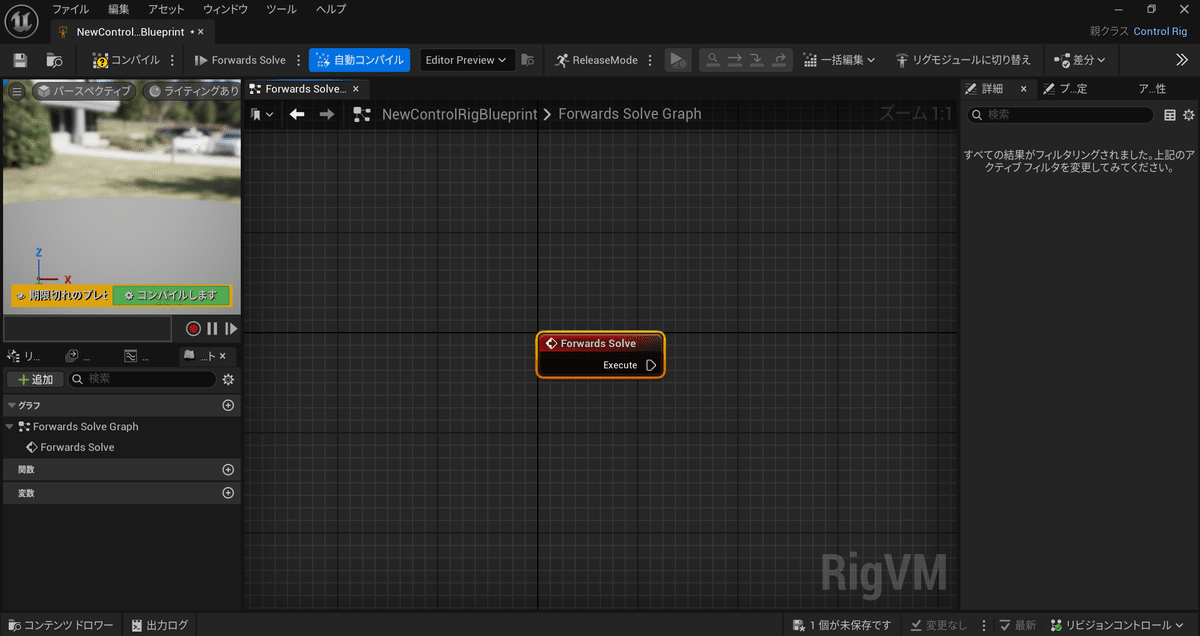The height and width of the screenshot is (636, 1200).
Task: Add new variable with 変数 plus icon
Action: pyautogui.click(x=228, y=493)
